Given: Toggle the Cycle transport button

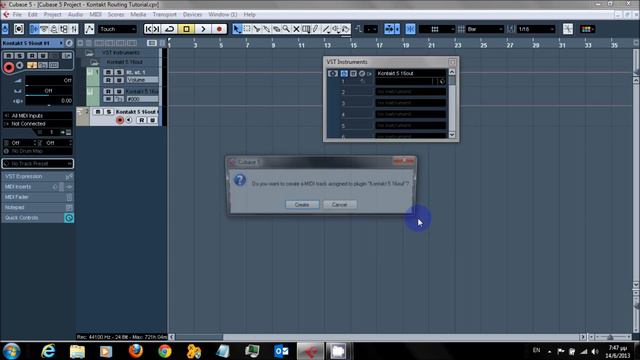Looking at the screenshot, I should (169, 29).
